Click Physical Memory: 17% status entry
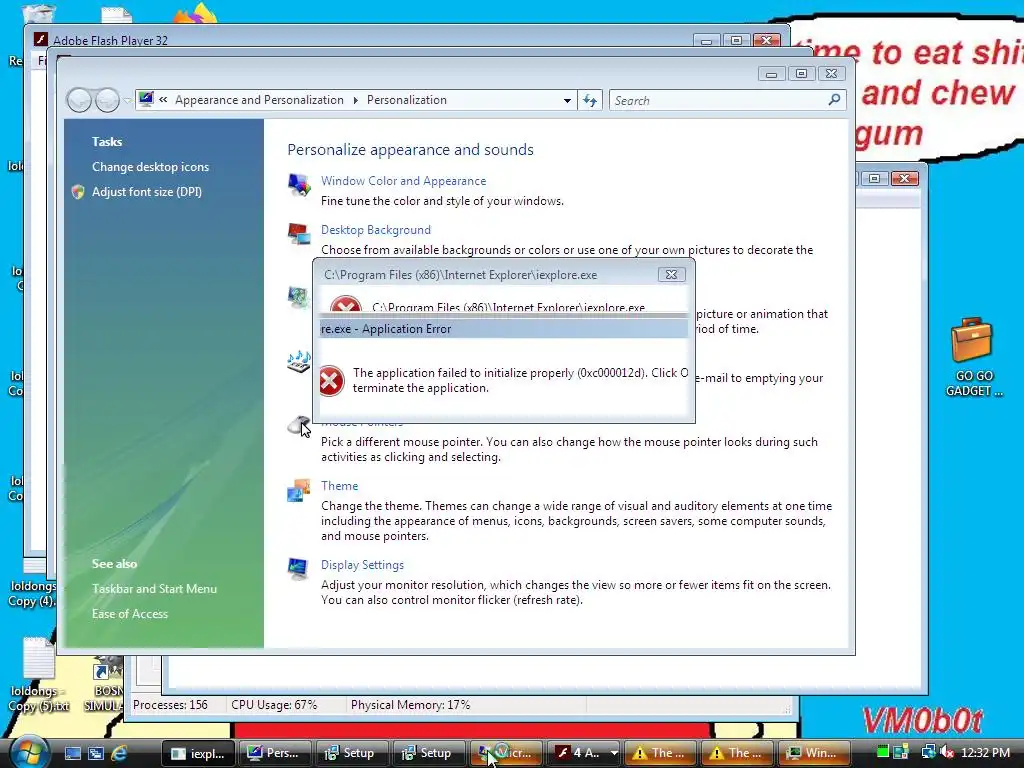 (410, 705)
